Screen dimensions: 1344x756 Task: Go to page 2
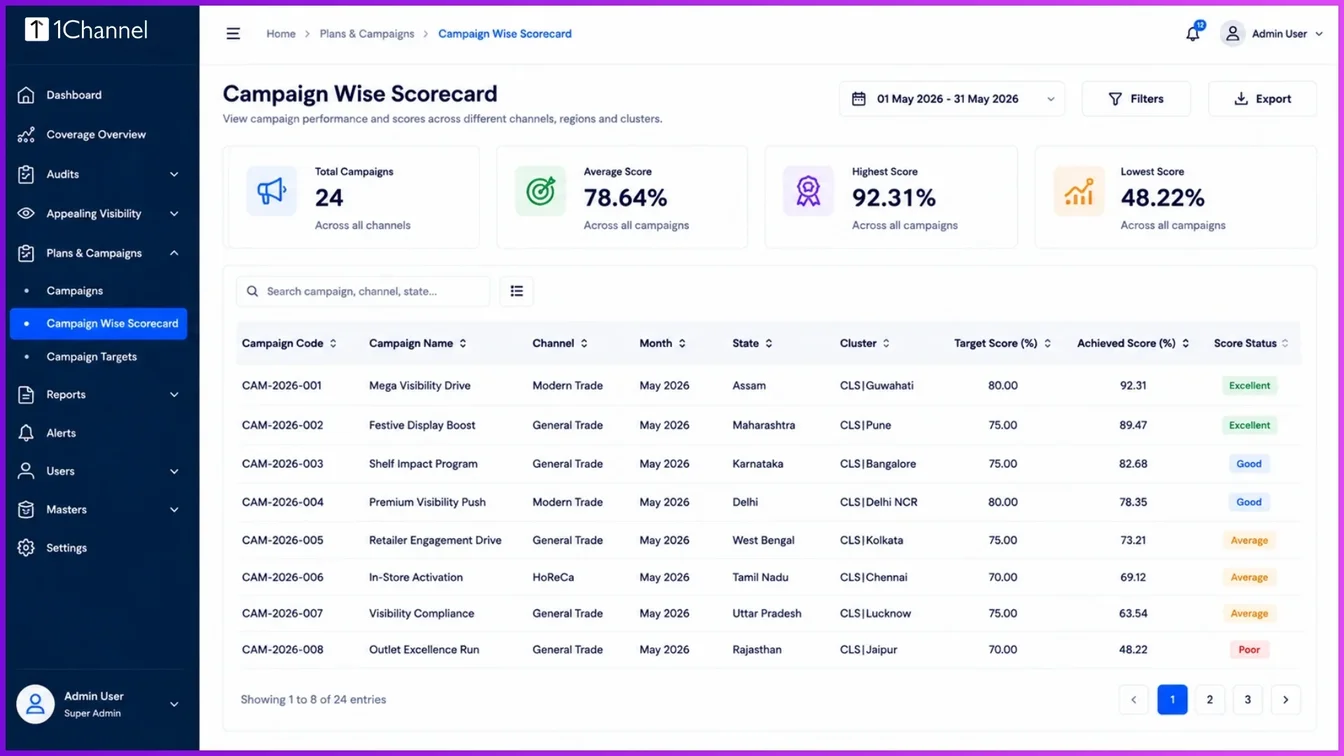1210,699
